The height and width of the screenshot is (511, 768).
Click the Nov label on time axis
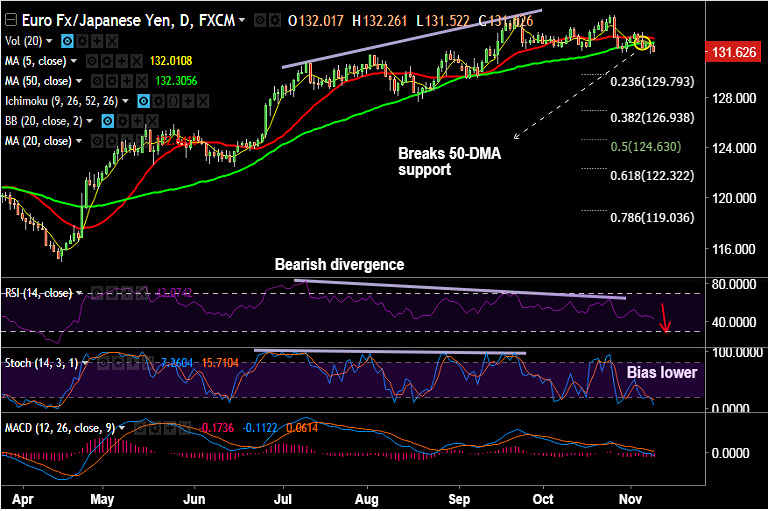(630, 499)
